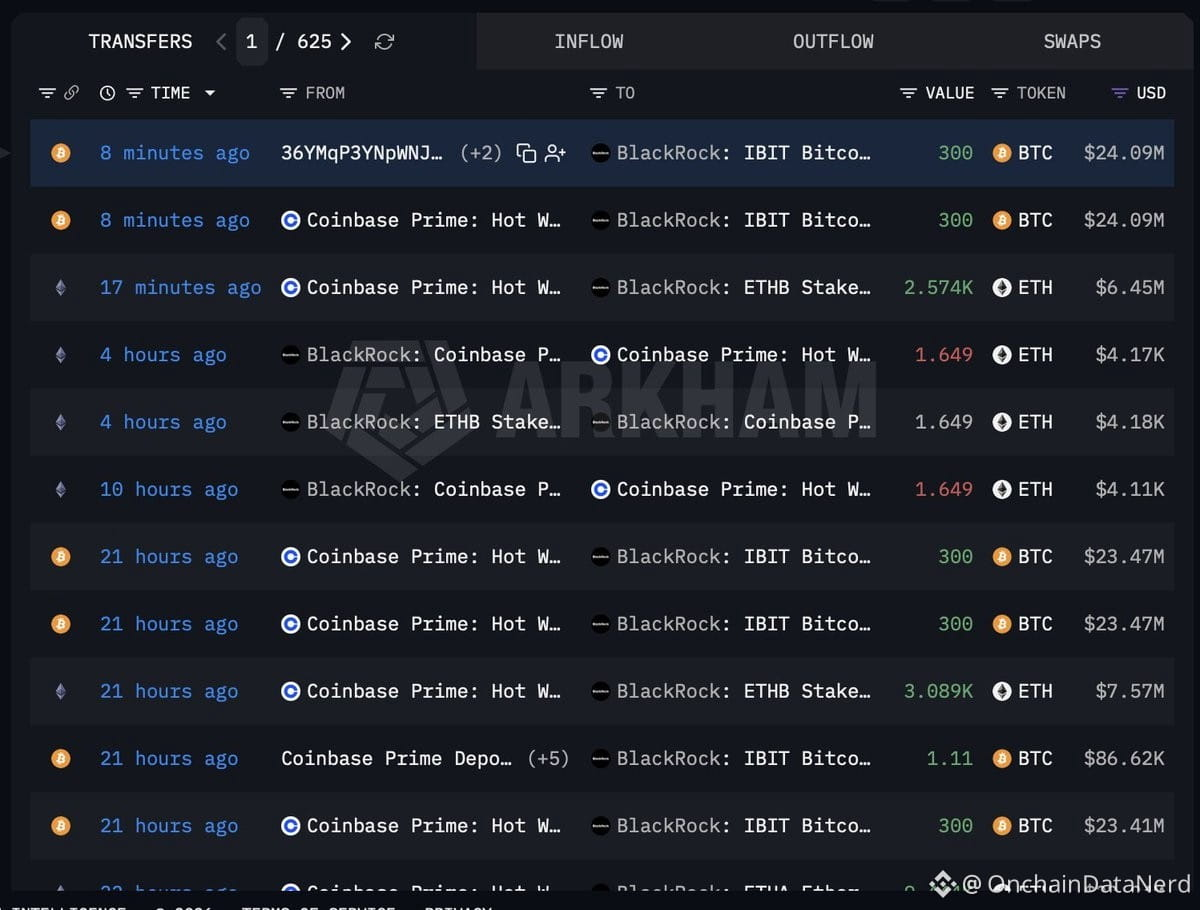Copy address 36YMqP3YNpWNJ

pos(526,153)
